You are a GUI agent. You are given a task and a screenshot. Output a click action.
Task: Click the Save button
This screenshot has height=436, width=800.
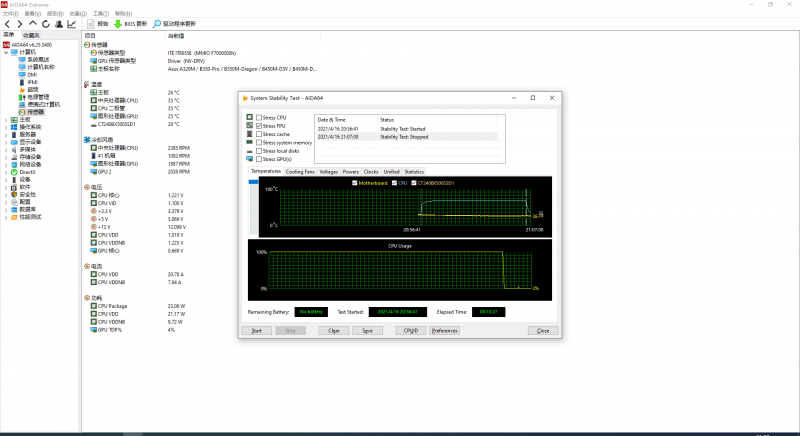(x=367, y=330)
